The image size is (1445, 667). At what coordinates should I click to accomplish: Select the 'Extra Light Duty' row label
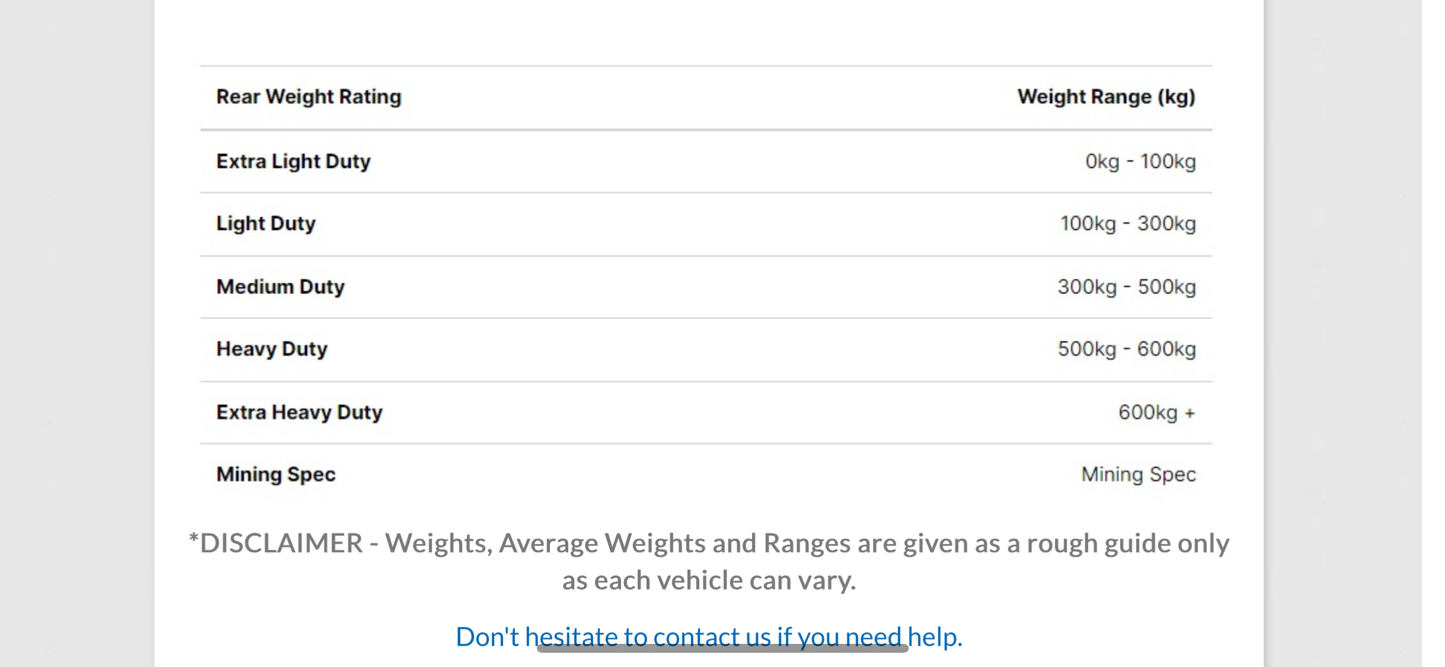293,161
